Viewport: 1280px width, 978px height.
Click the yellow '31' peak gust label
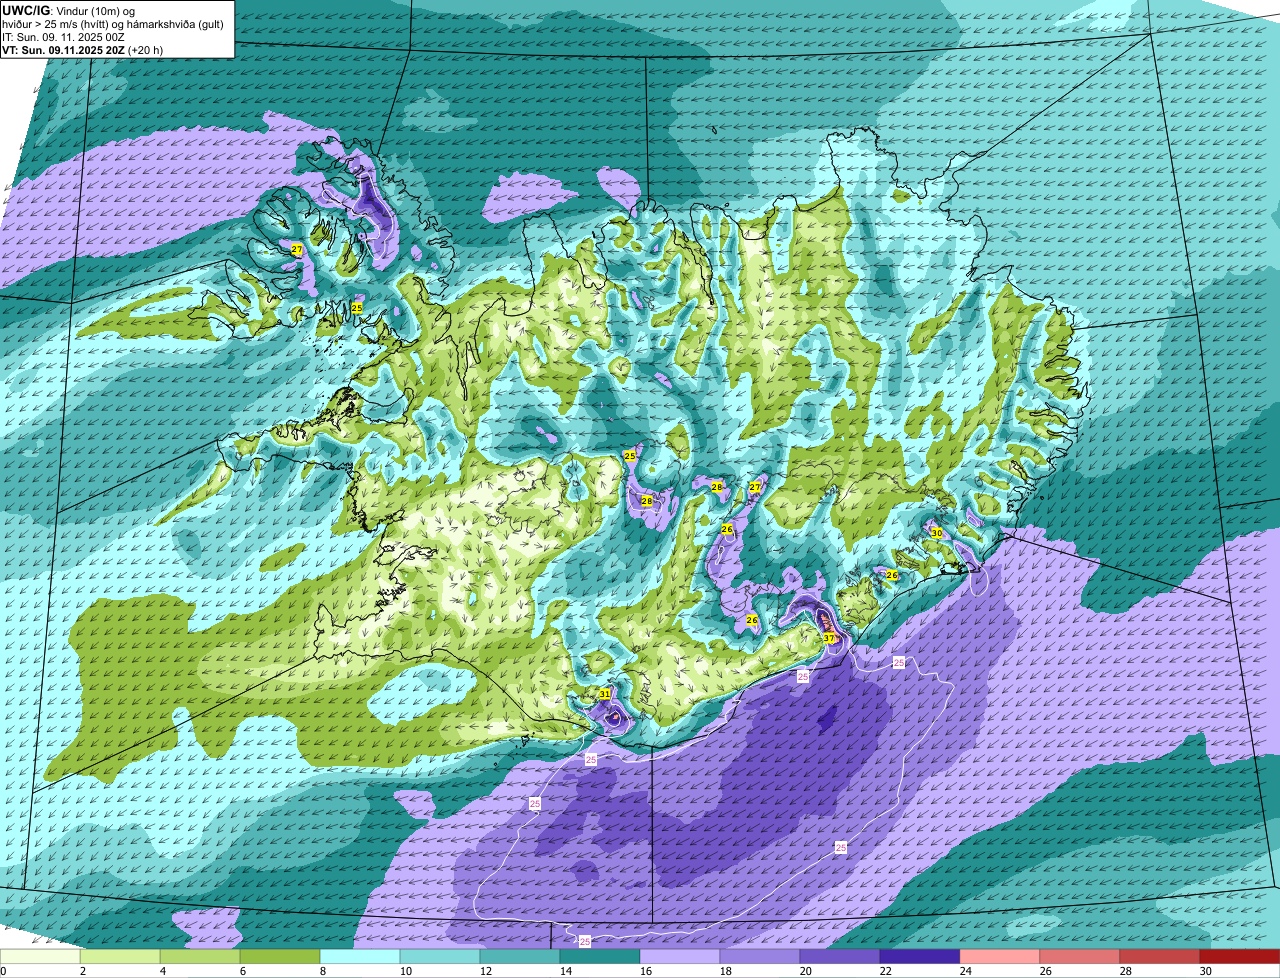tap(605, 693)
